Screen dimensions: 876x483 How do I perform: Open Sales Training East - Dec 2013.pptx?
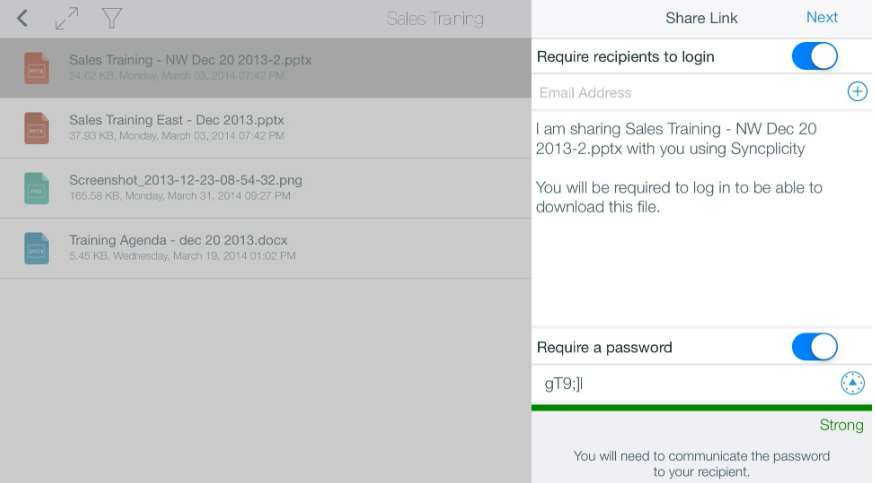[x=265, y=128]
